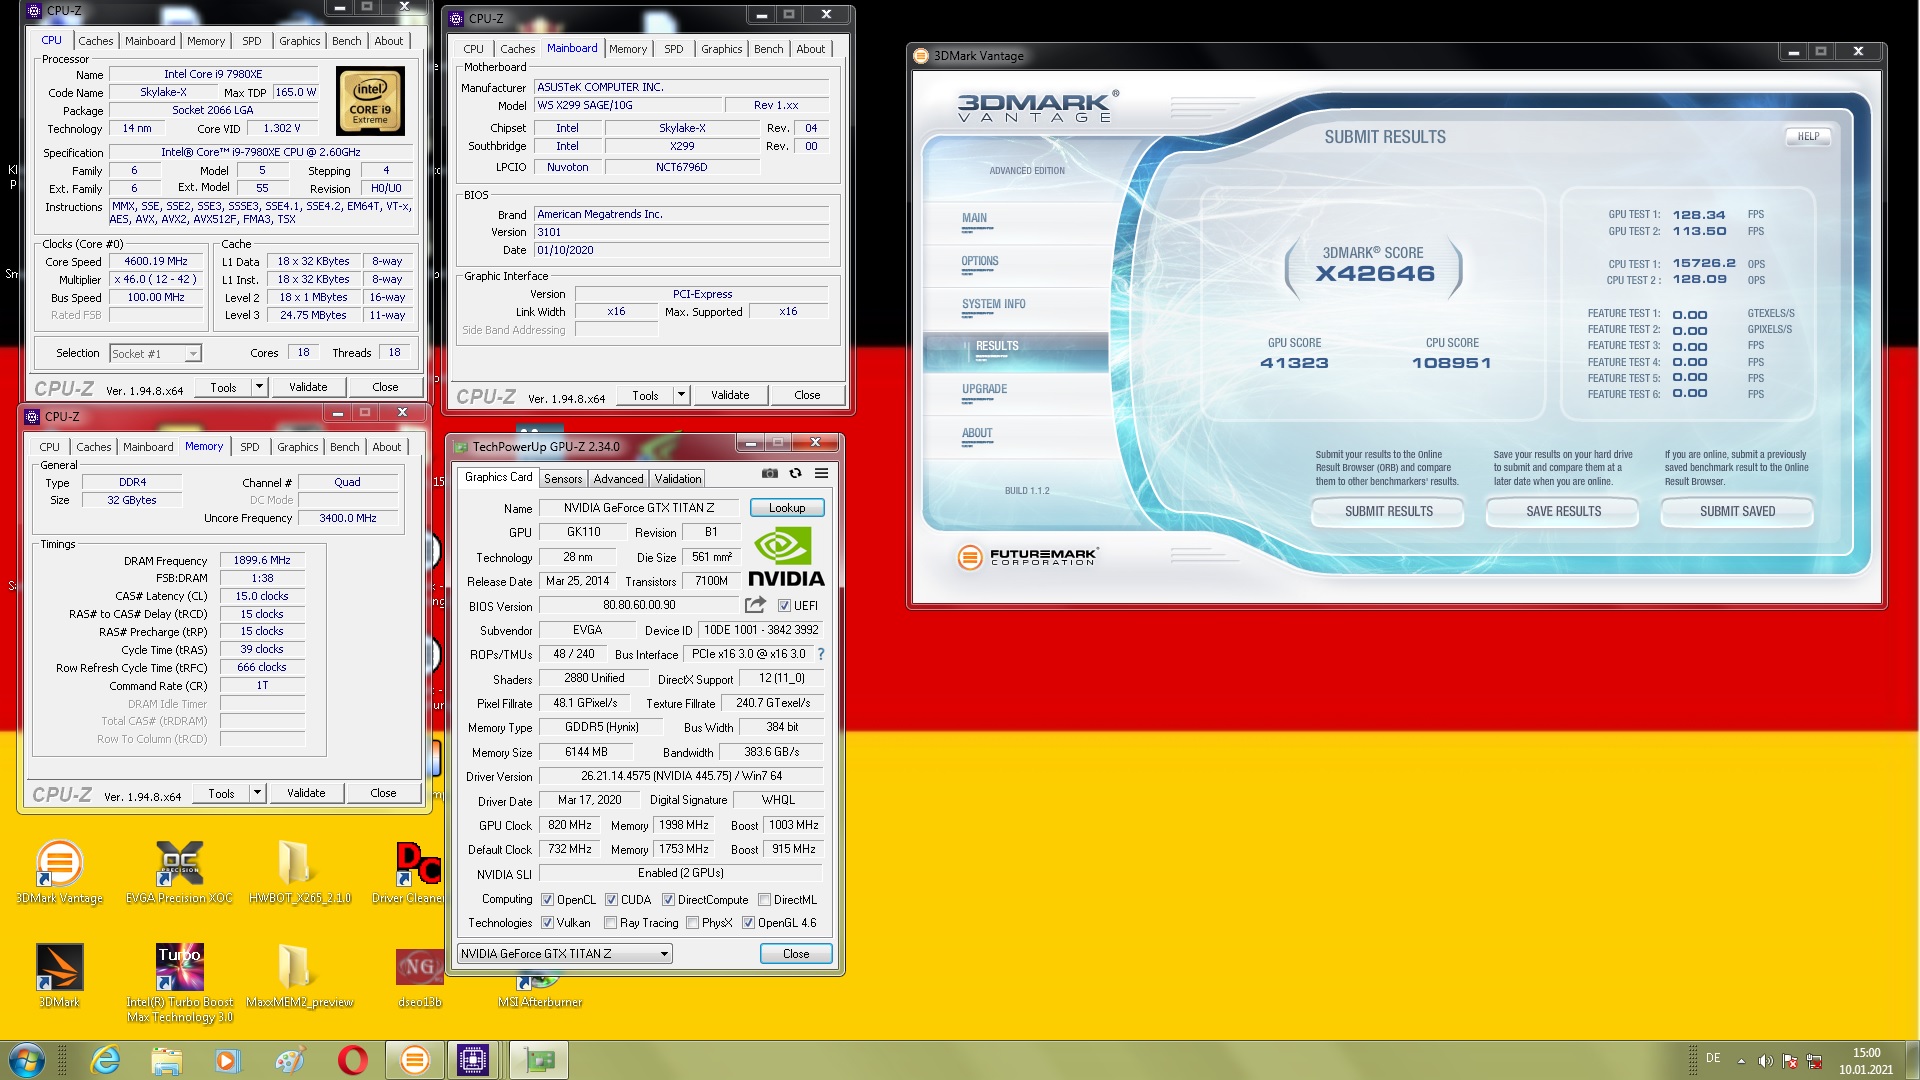Switch to Caches tab in CPU-Z CPU window
Image resolution: width=1920 pixels, height=1080 pixels.
96,41
